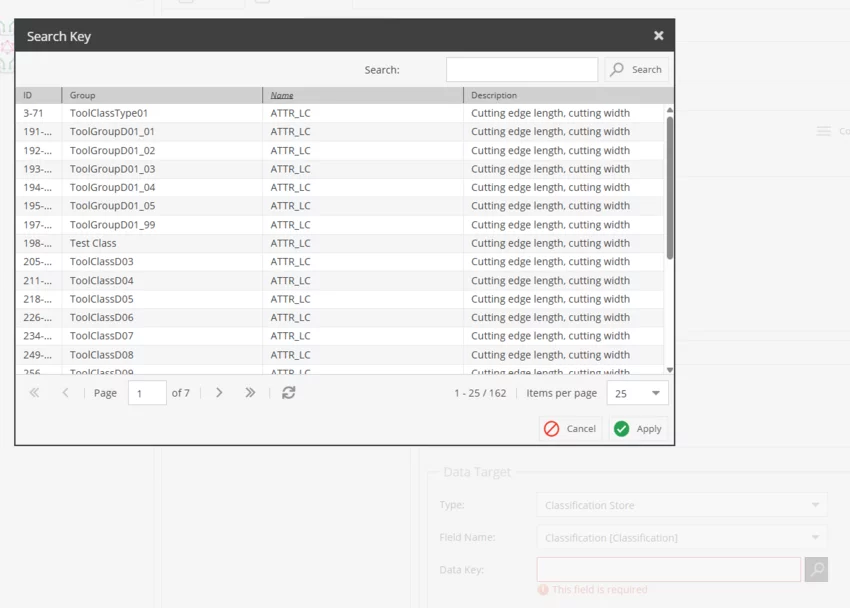Sort the table by ID column header
The width and height of the screenshot is (850, 608).
point(38,95)
